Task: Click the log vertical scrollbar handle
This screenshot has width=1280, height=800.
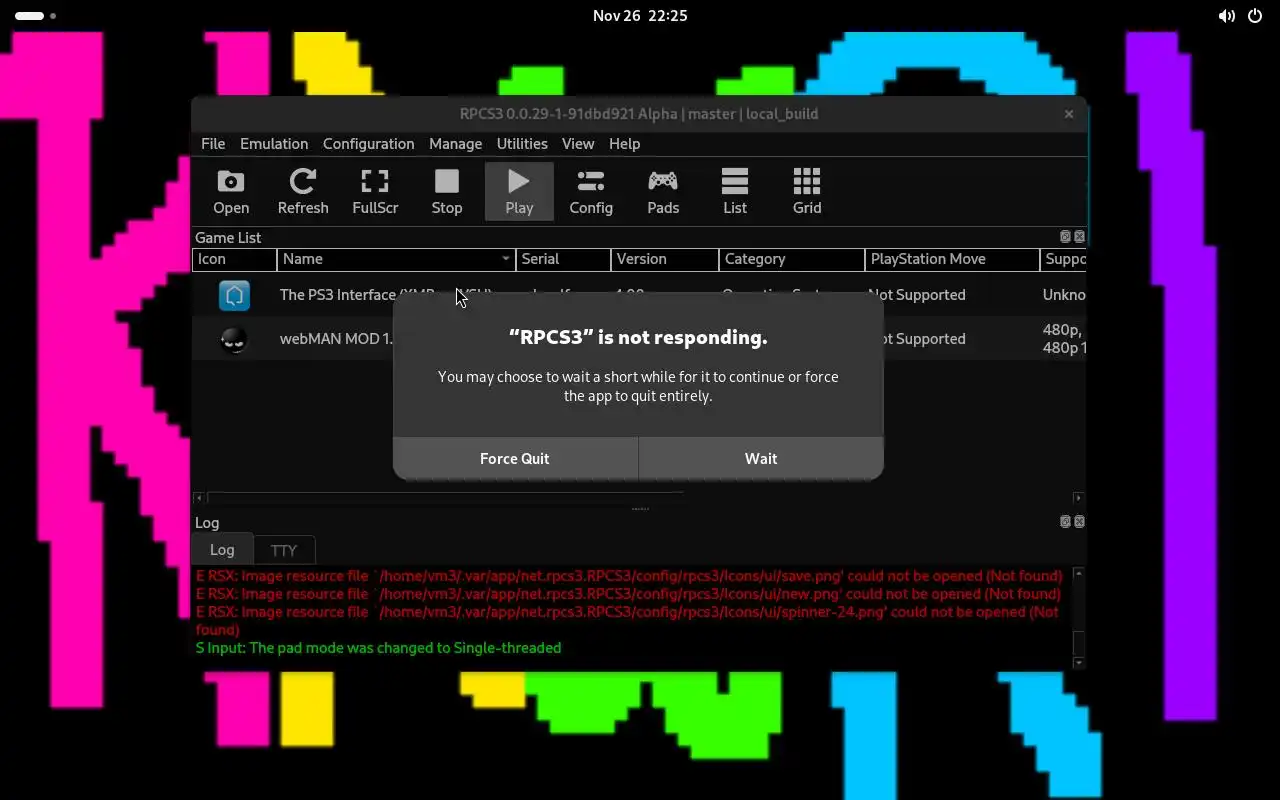Action: (x=1078, y=643)
